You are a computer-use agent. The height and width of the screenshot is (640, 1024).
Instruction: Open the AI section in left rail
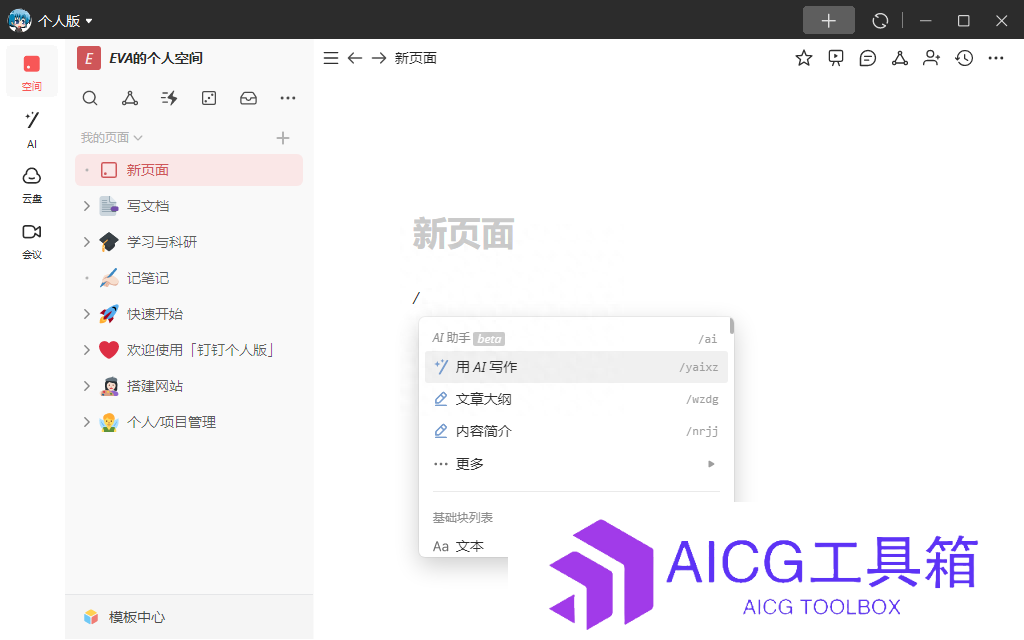tap(31, 129)
